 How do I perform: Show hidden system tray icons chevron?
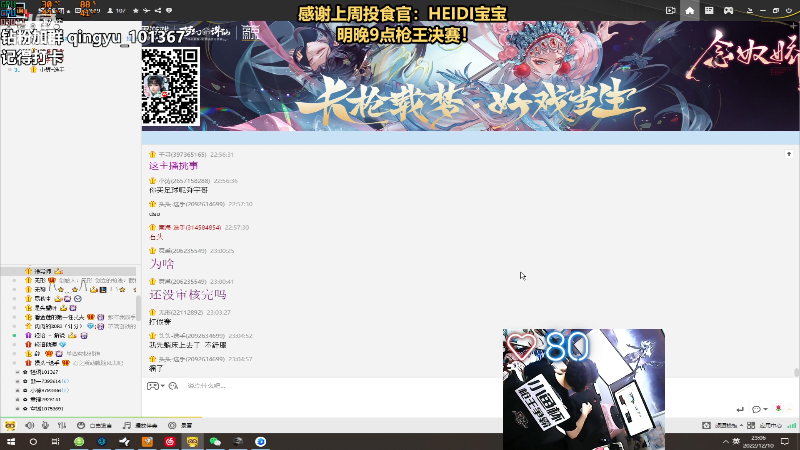[x=726, y=441]
